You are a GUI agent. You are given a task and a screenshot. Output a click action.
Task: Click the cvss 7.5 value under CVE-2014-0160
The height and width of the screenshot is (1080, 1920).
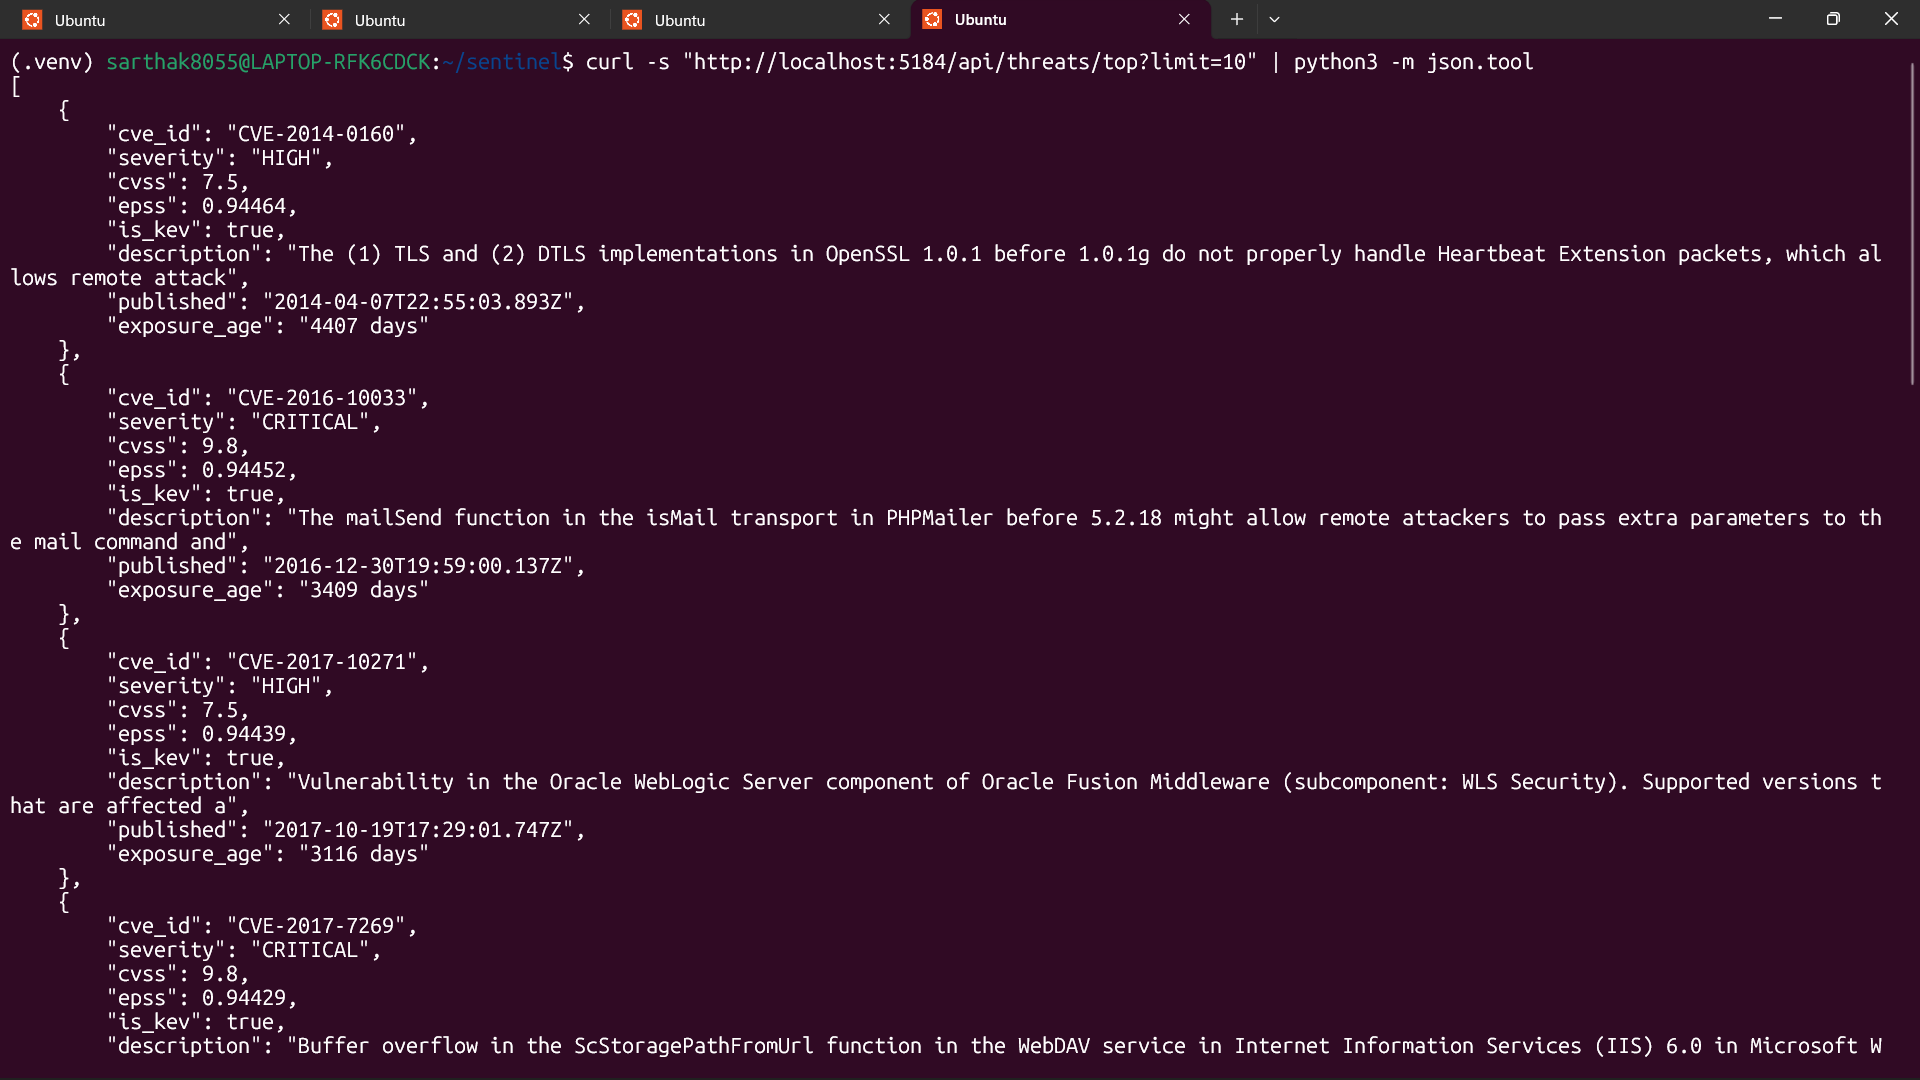(x=220, y=182)
